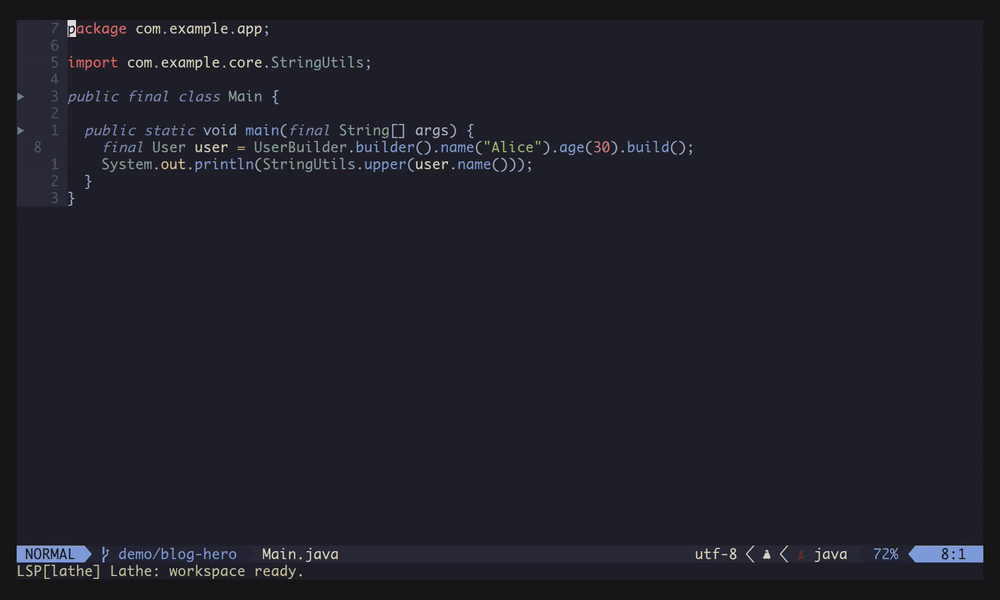This screenshot has height=600, width=1000.
Task: Click the Main.java filename in statusline
Action: pyautogui.click(x=300, y=554)
